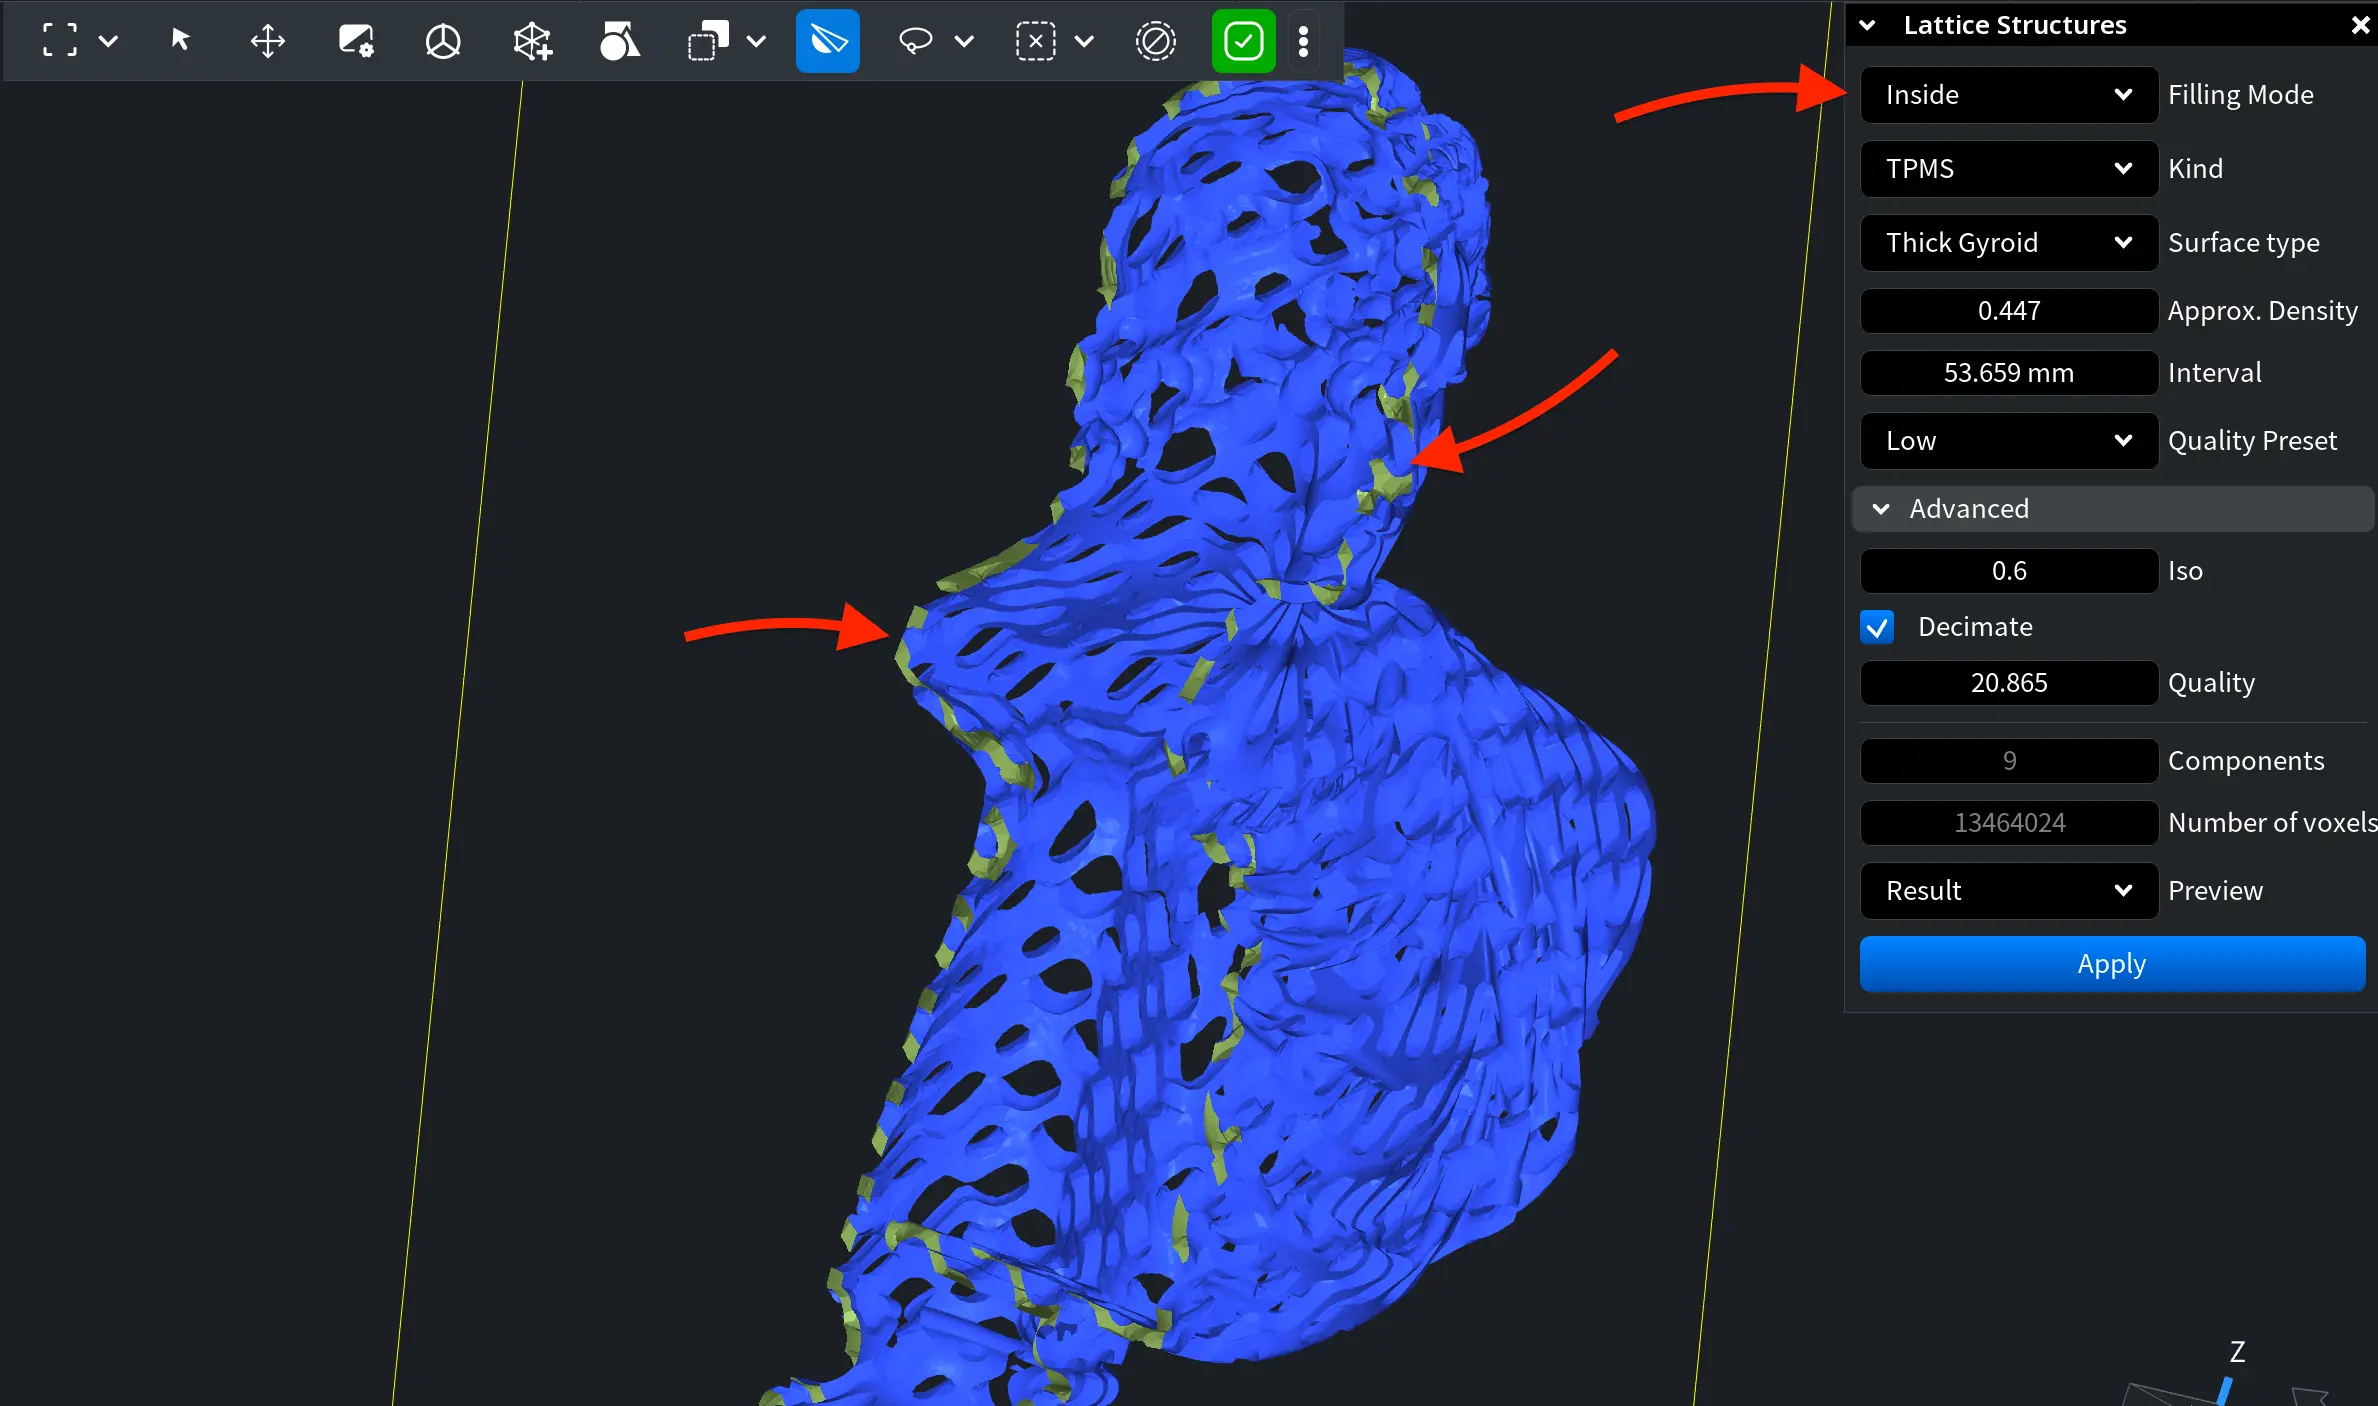Toggle the Decimate checkbox
Screen dimensions: 2378x1406
[1877, 627]
